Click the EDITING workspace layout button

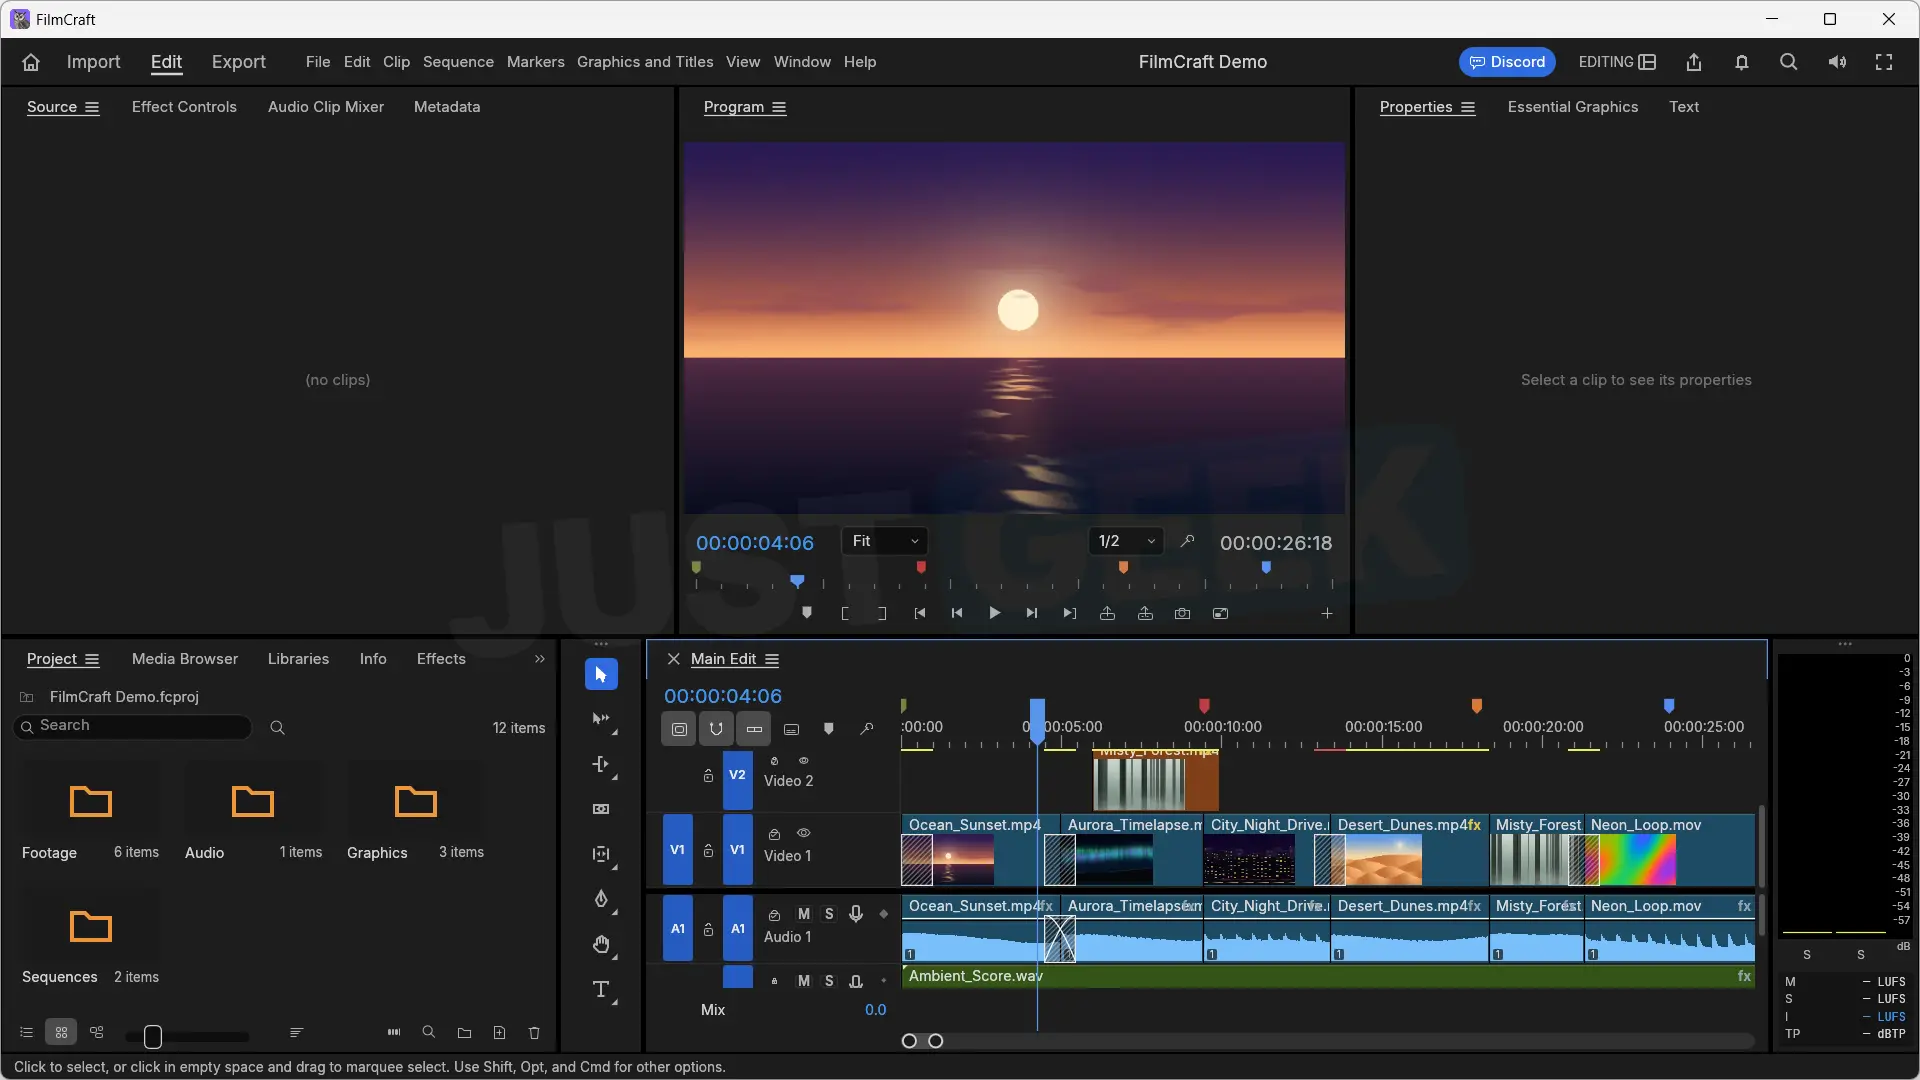click(x=1617, y=62)
